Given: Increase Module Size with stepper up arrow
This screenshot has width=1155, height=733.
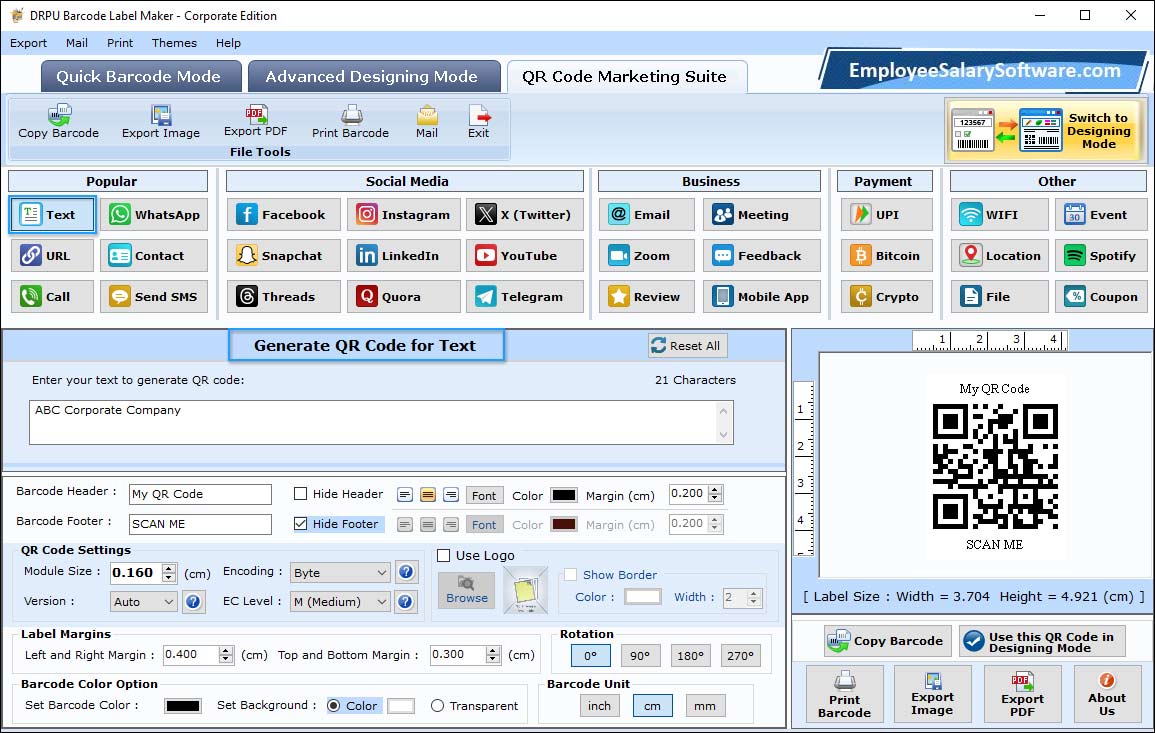Looking at the screenshot, I should pyautogui.click(x=169, y=568).
